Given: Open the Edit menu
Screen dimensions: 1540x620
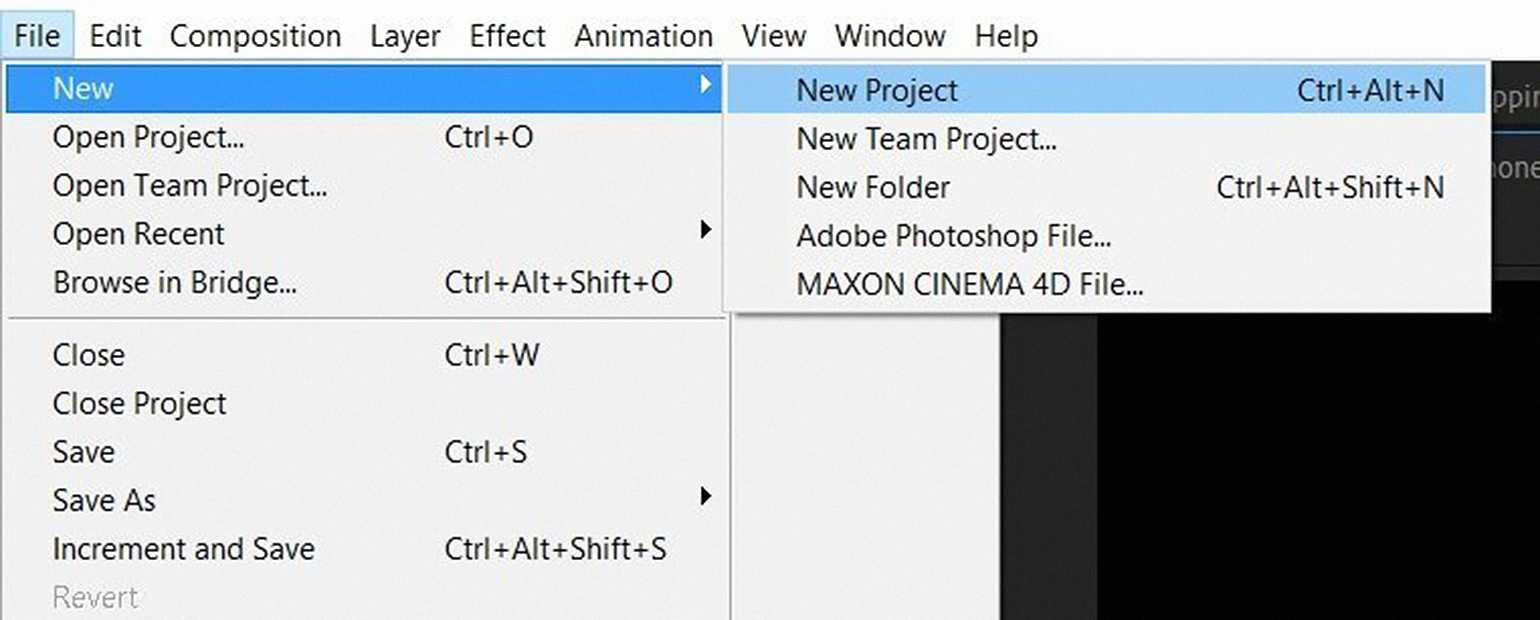Looking at the screenshot, I should 115,37.
